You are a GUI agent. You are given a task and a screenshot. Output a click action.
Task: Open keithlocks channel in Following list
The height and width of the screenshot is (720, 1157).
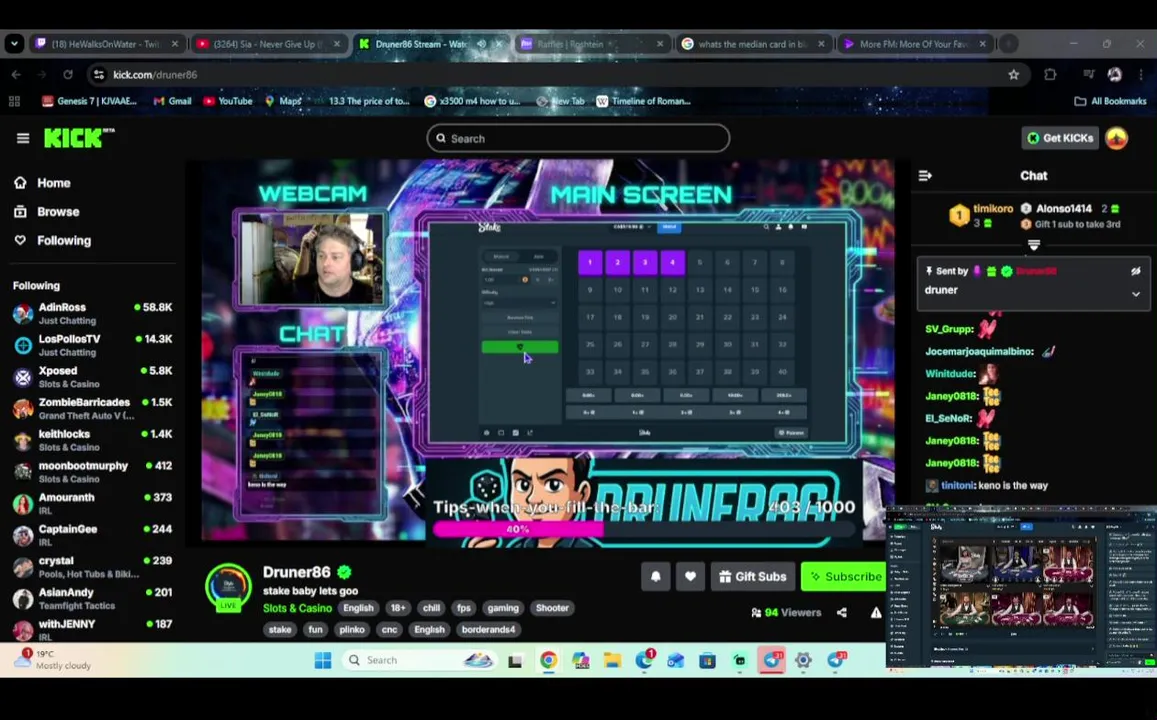pyautogui.click(x=92, y=440)
